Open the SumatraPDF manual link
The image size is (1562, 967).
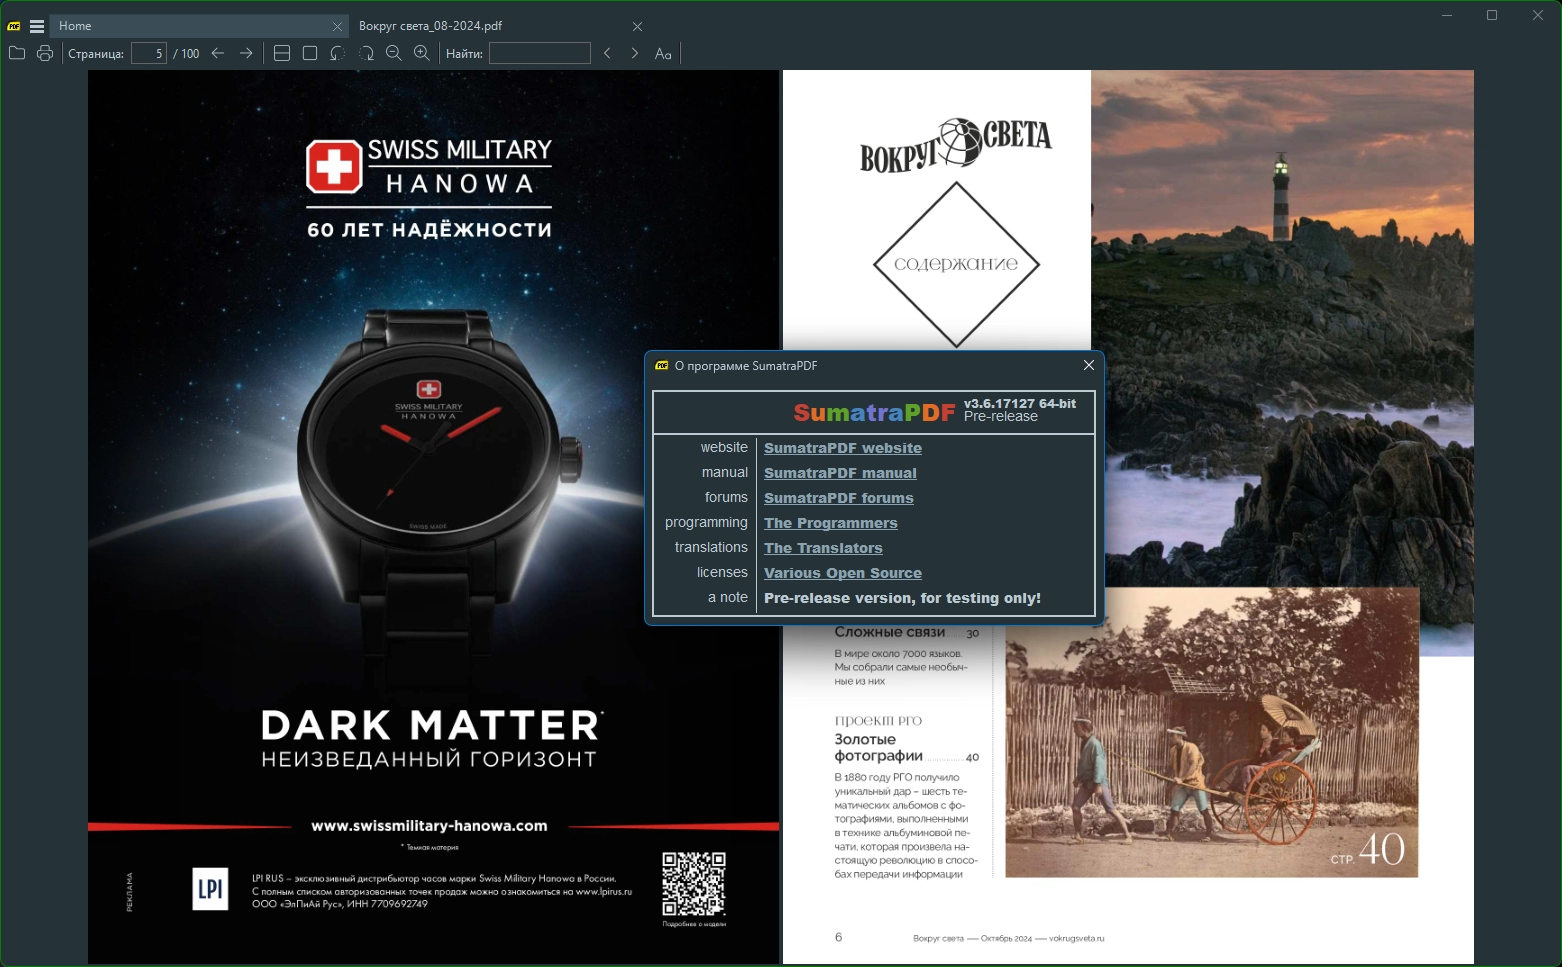[840, 473]
